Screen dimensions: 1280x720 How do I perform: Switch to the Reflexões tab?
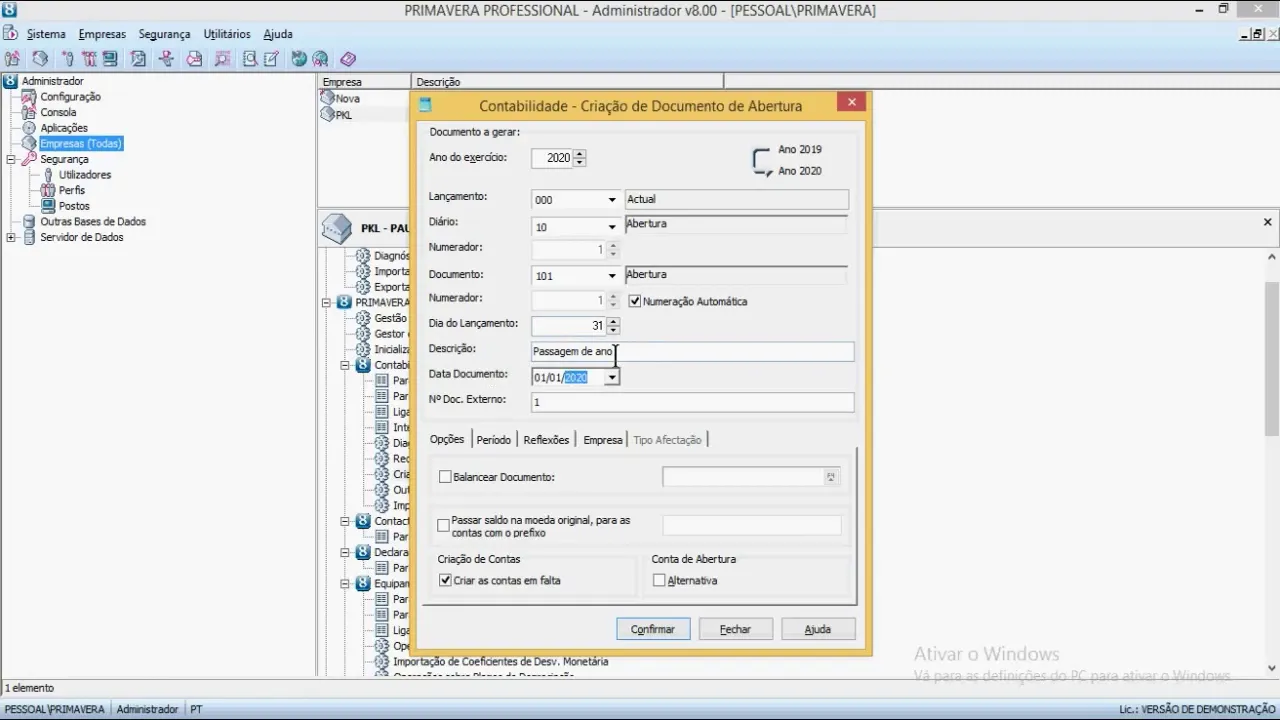point(546,440)
